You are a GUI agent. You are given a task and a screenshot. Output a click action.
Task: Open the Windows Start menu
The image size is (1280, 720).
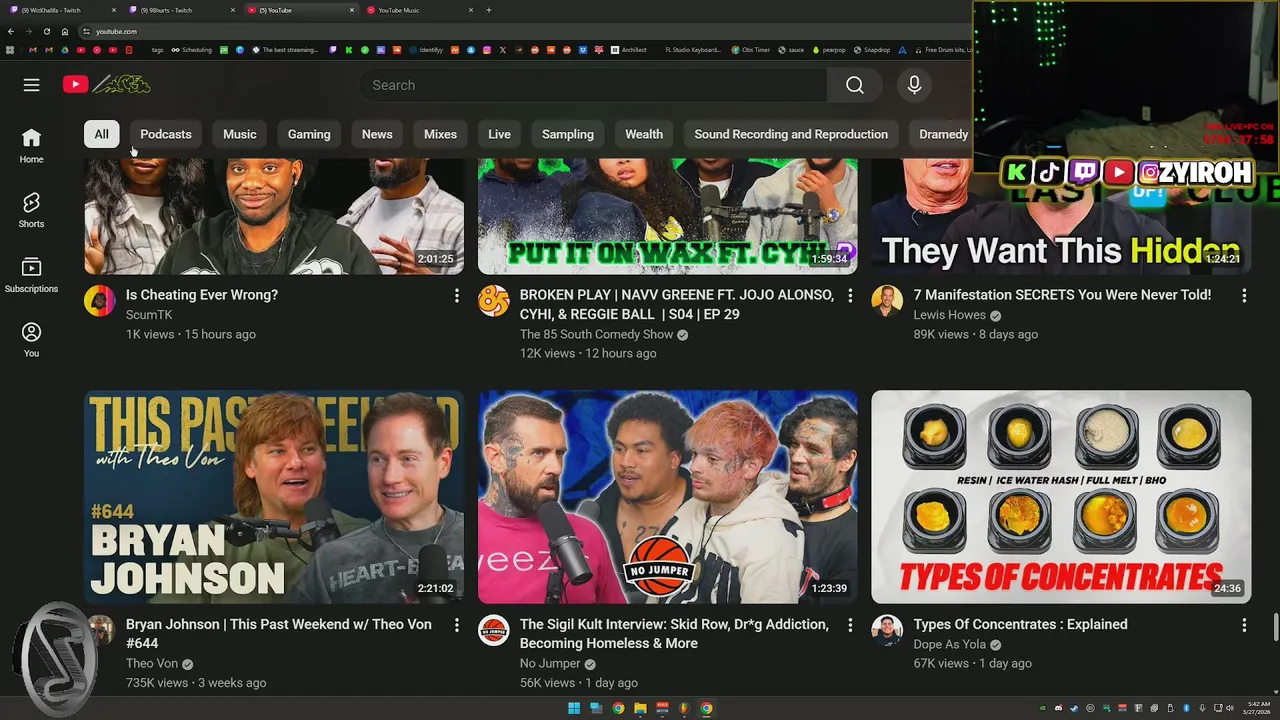[x=574, y=708]
